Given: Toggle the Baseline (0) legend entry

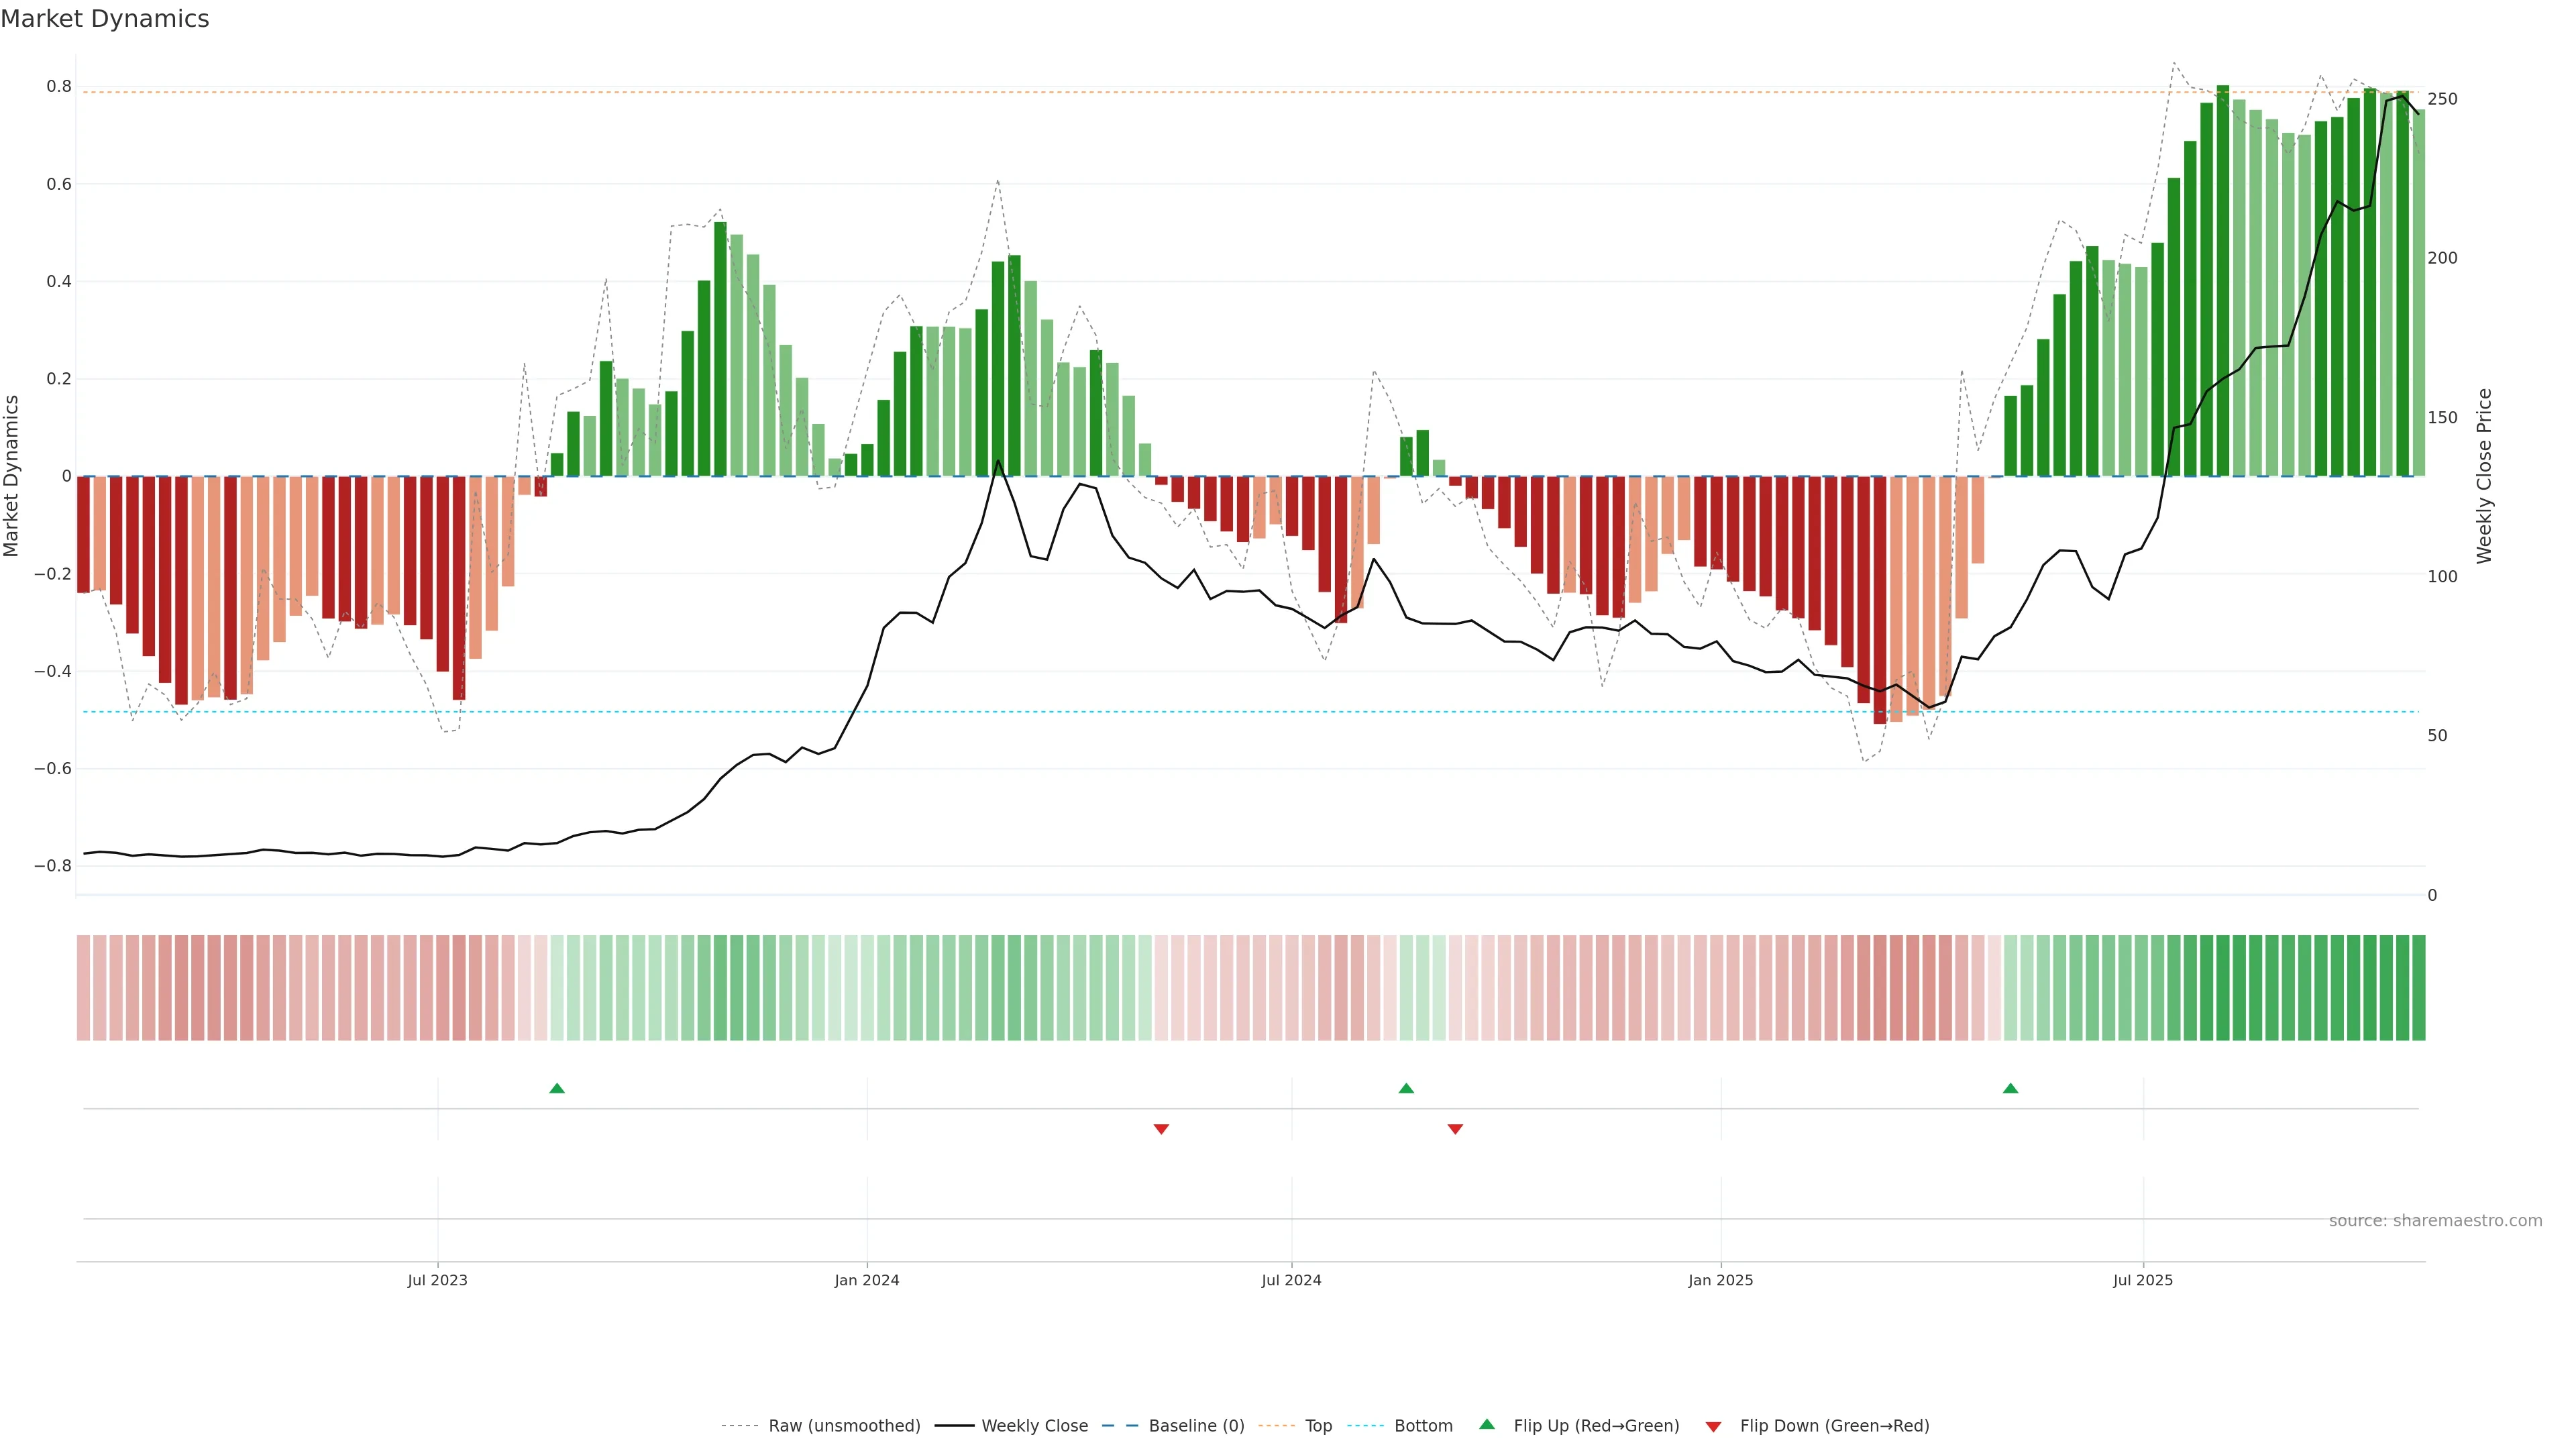Looking at the screenshot, I should 1196,1426.
